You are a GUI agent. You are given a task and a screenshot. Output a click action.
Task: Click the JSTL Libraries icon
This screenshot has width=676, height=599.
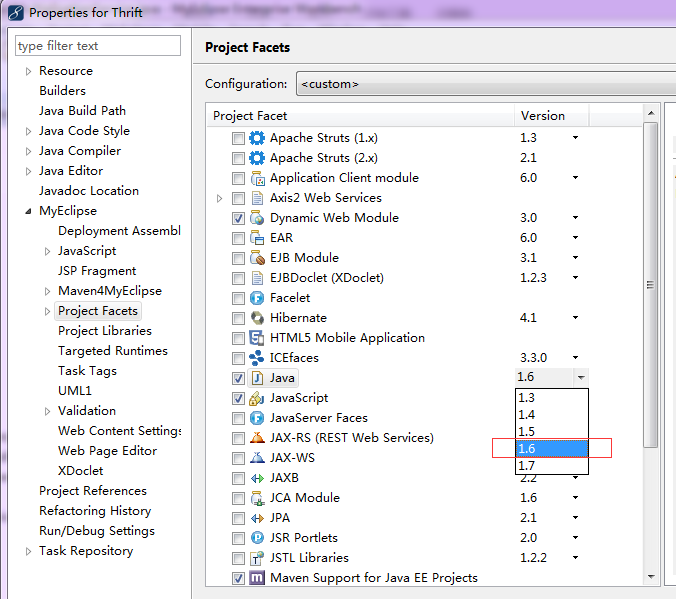click(257, 558)
